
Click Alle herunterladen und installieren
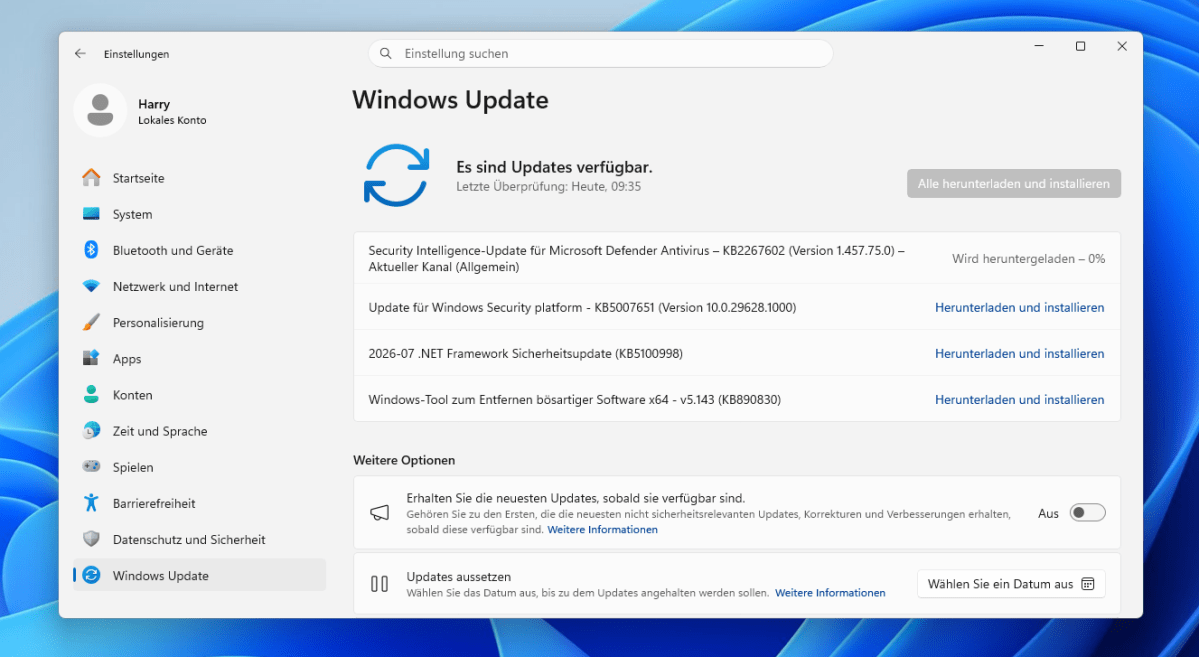pyautogui.click(x=1014, y=184)
